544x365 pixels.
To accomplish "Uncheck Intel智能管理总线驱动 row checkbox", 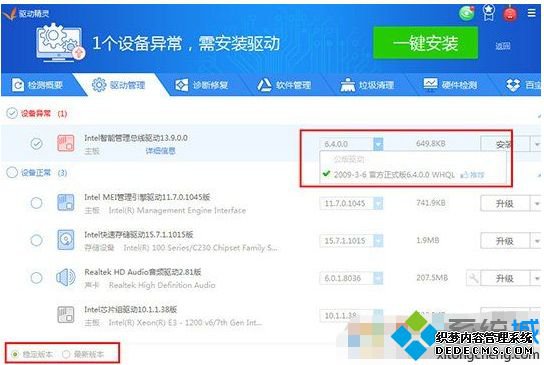I will (x=36, y=143).
